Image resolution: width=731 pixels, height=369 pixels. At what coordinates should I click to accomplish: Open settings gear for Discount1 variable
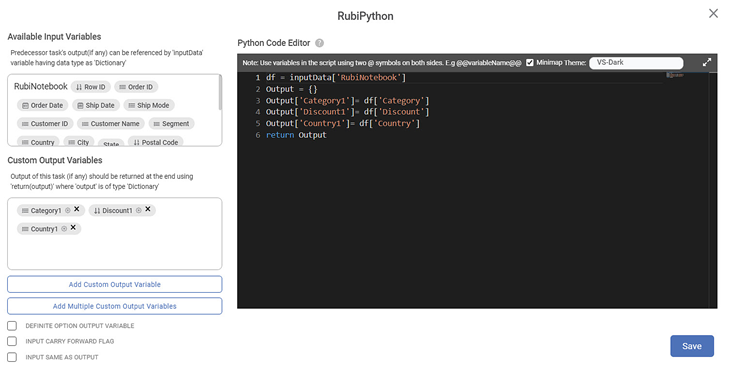[x=138, y=211]
